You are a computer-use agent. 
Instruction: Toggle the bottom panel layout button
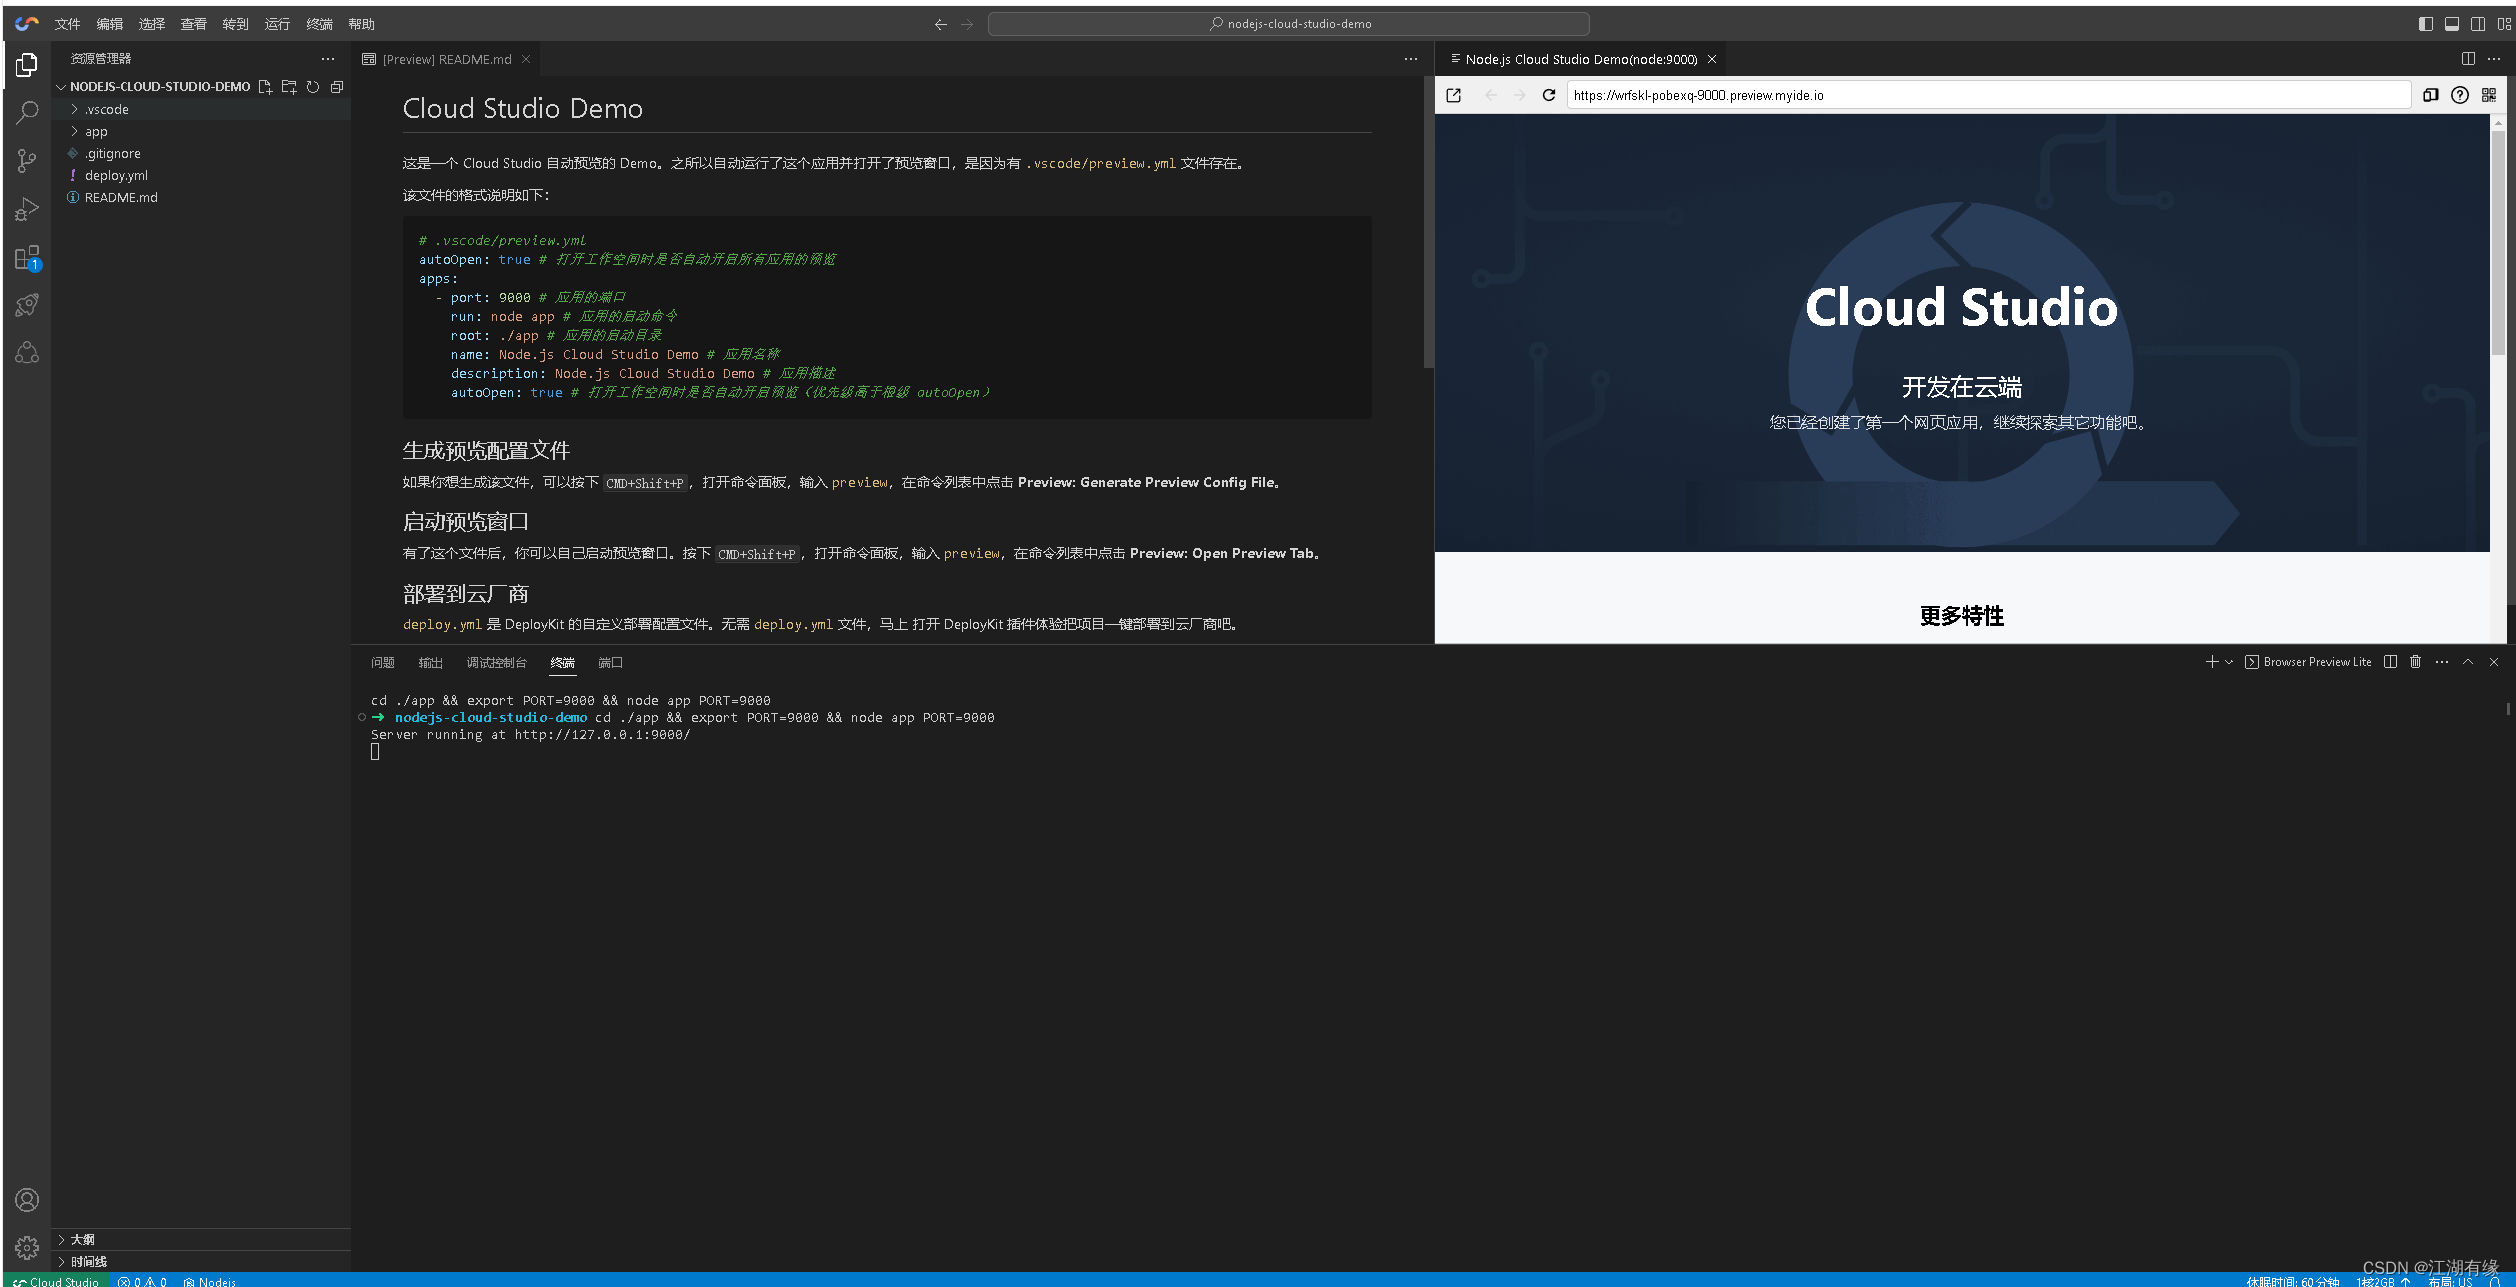point(2451,24)
